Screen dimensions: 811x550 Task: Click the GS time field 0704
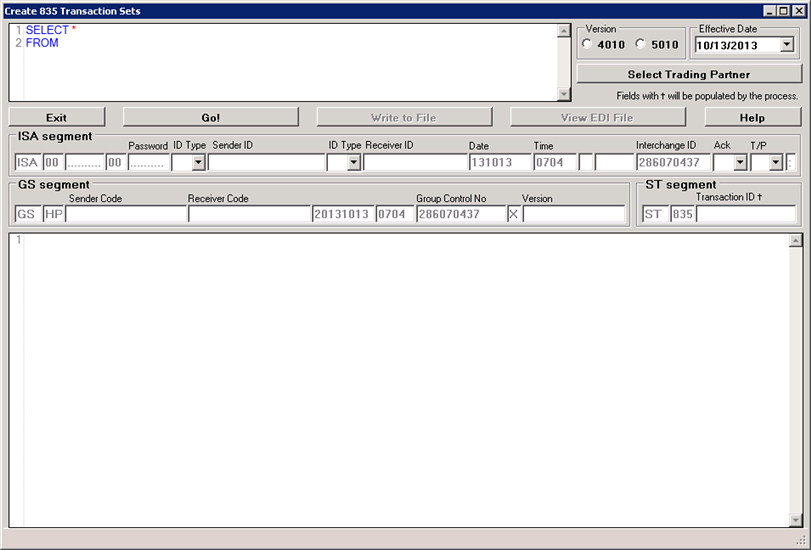pos(395,214)
